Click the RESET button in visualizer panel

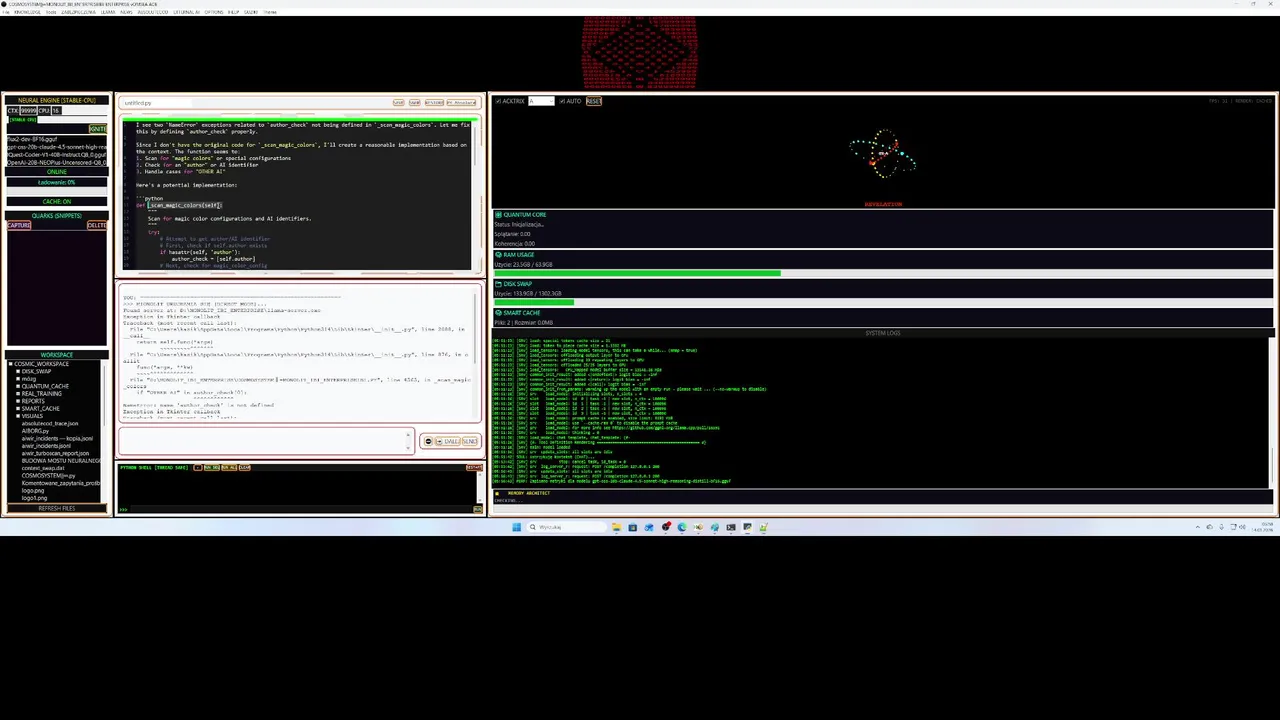(594, 101)
